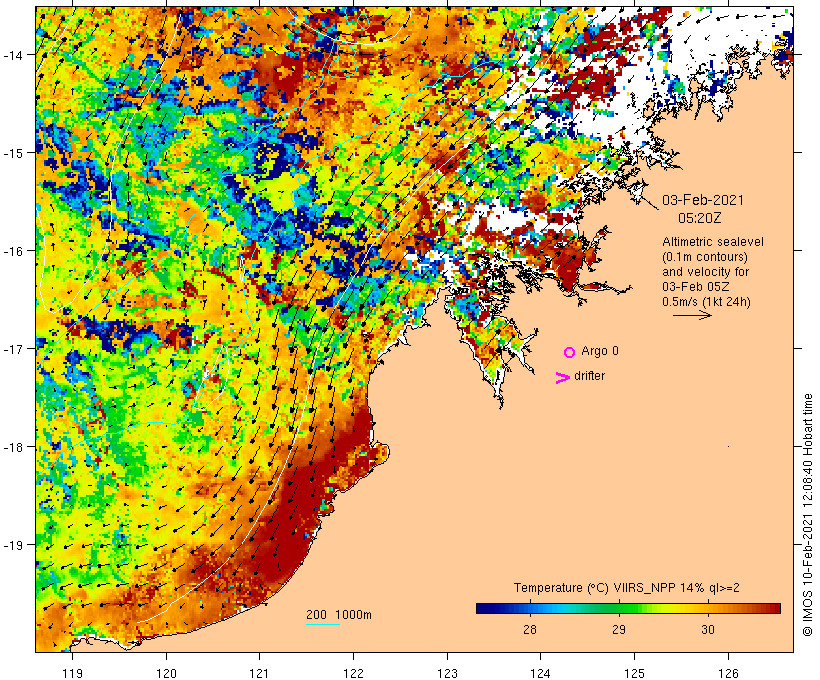Click the 119 longitude axis label
Image resolution: width=820 pixels, height=680 pixels.
[72, 673]
